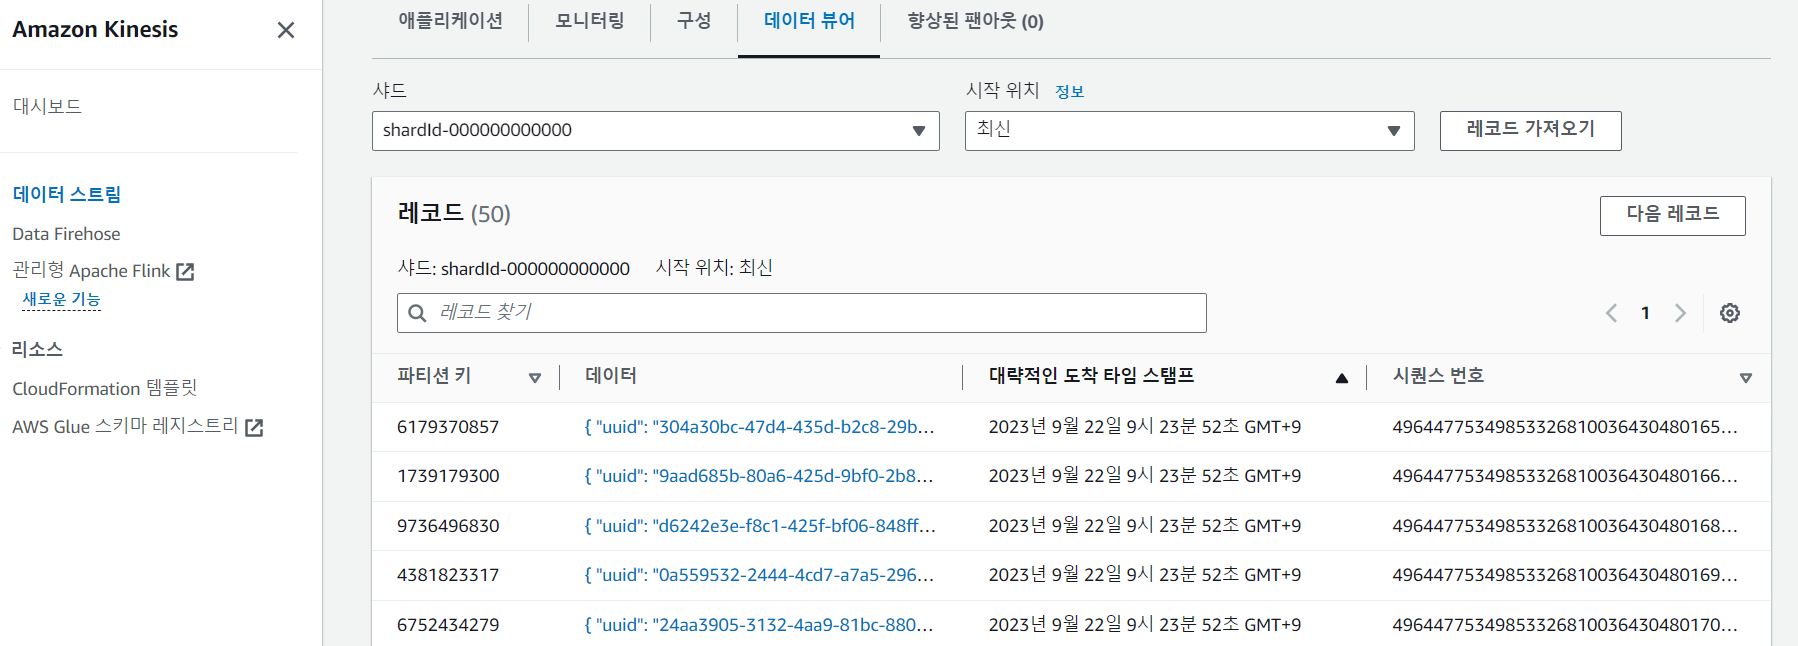Open data record starting with uuid 304a30bc
The height and width of the screenshot is (646, 1798).
[759, 427]
